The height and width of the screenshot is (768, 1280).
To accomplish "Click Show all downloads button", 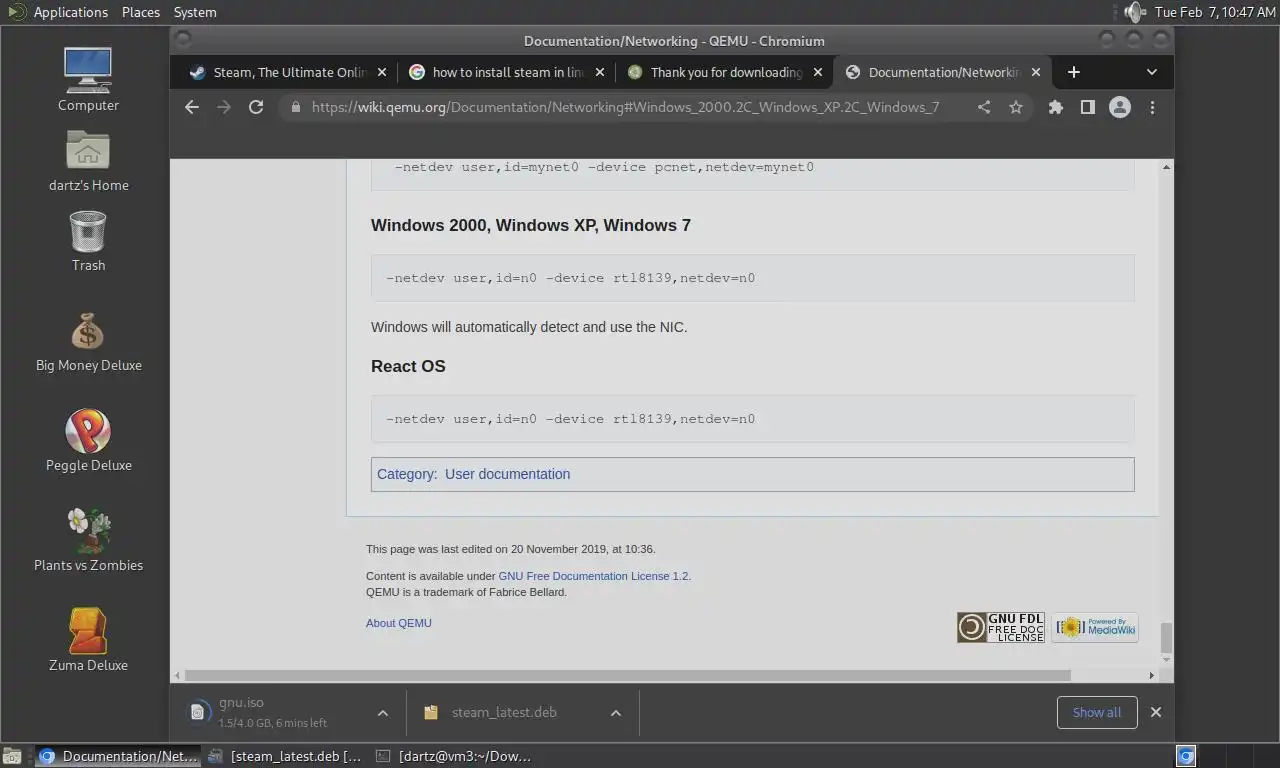I will (1097, 712).
